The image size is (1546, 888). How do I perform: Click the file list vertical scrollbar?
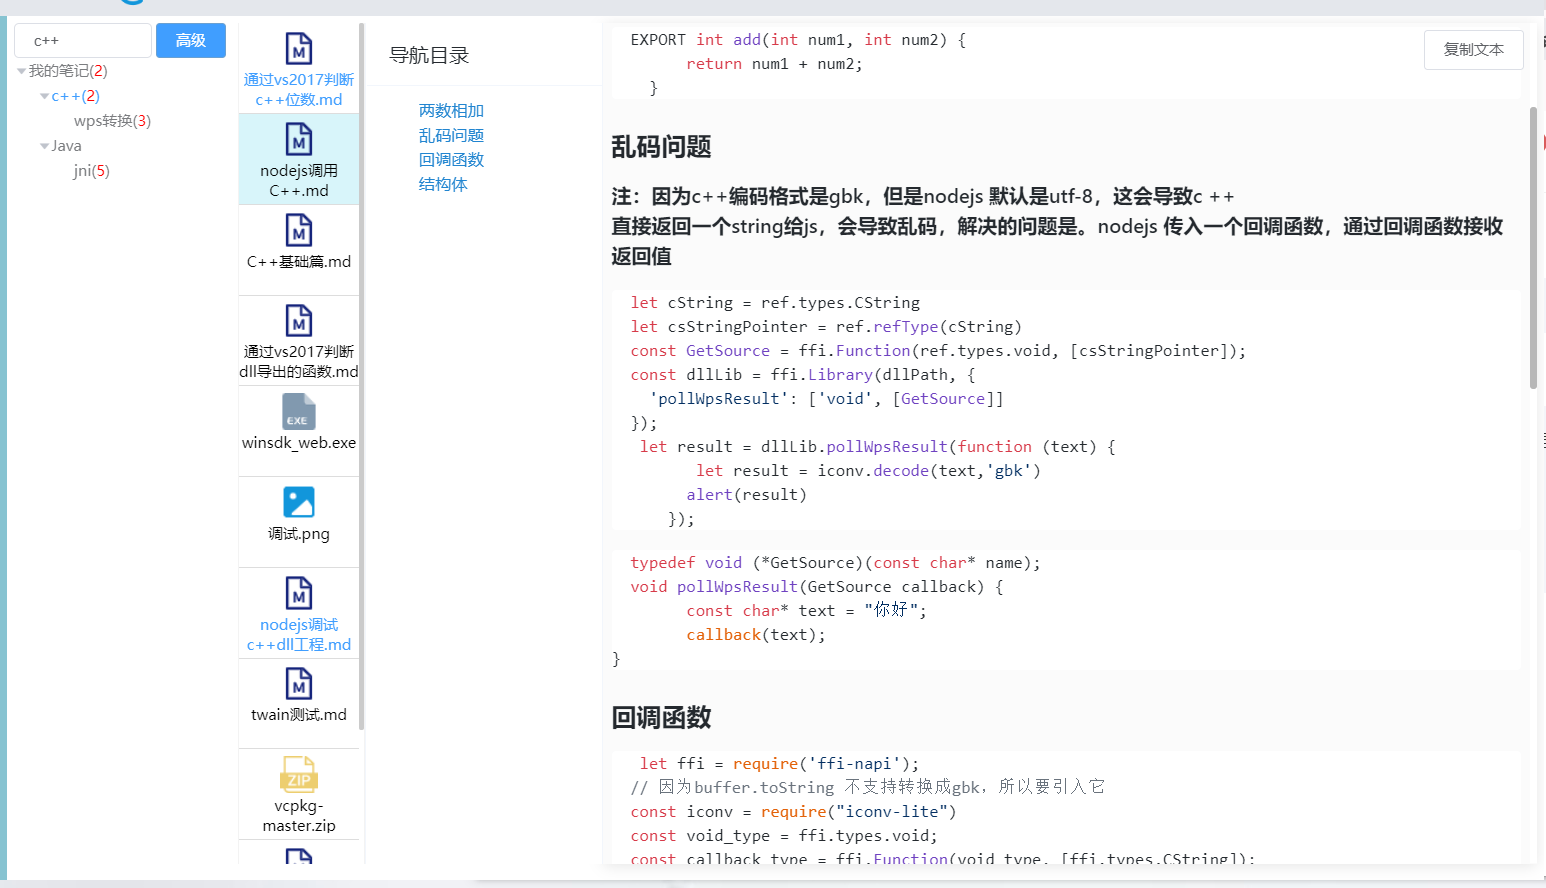pos(361,377)
